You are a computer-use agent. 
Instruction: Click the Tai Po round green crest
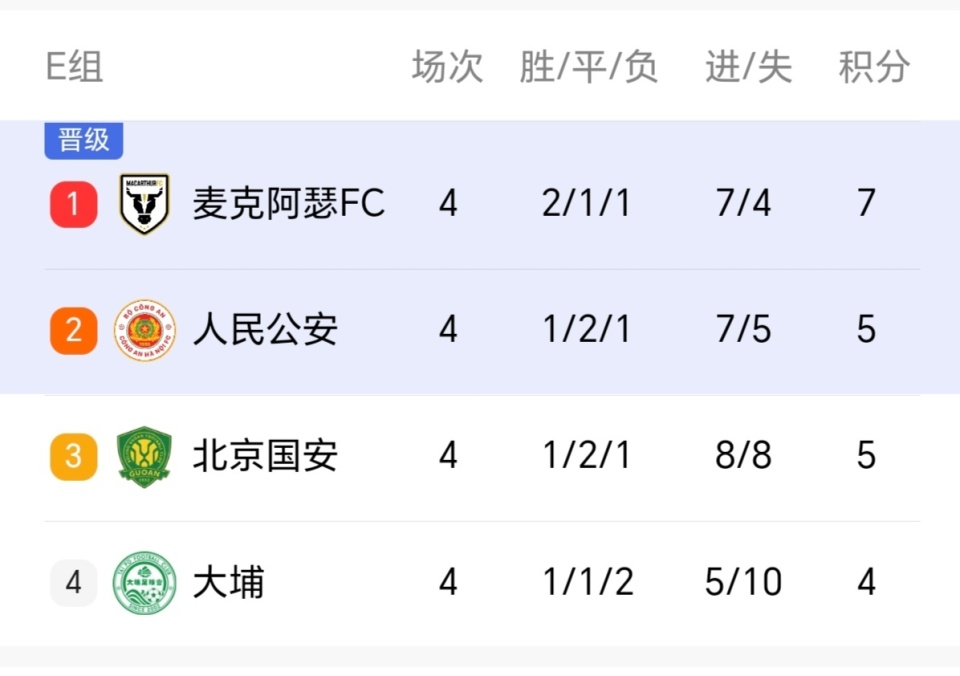click(x=144, y=582)
